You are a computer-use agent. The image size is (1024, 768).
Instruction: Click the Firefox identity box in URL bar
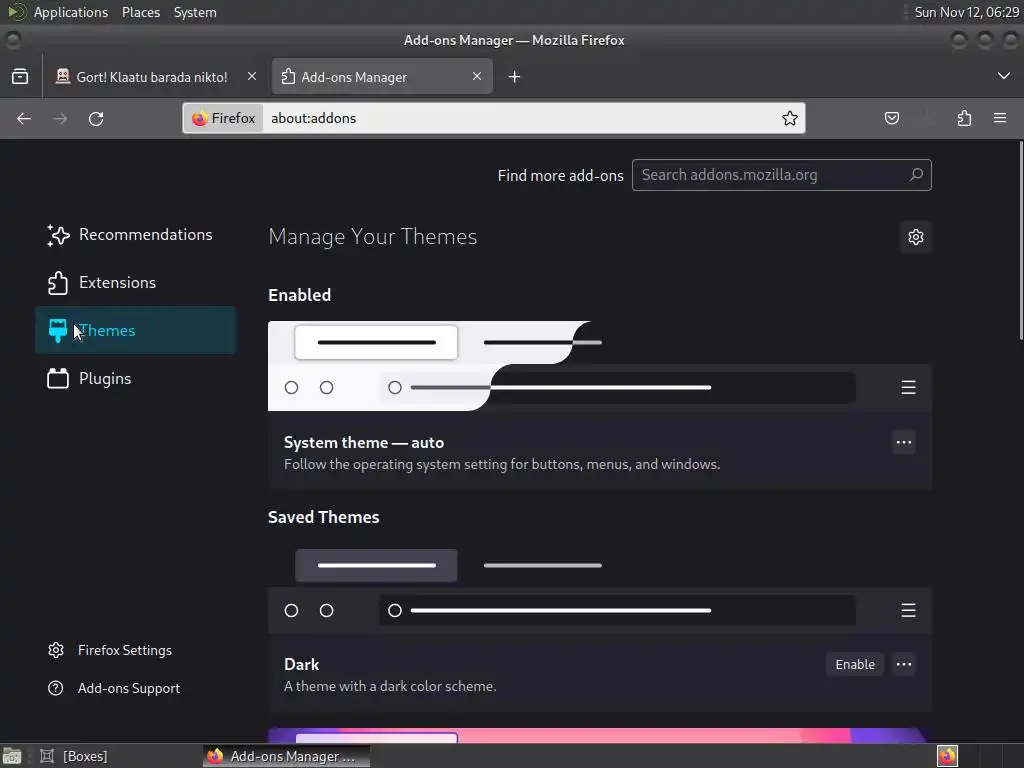(223, 118)
